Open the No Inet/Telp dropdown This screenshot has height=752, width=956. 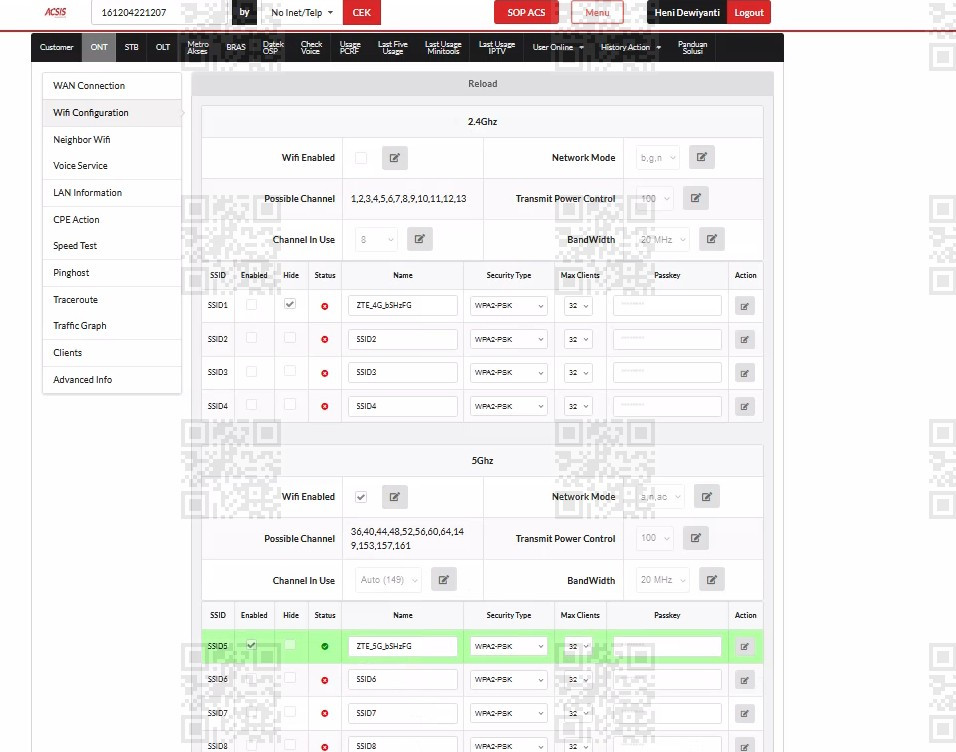tap(302, 13)
